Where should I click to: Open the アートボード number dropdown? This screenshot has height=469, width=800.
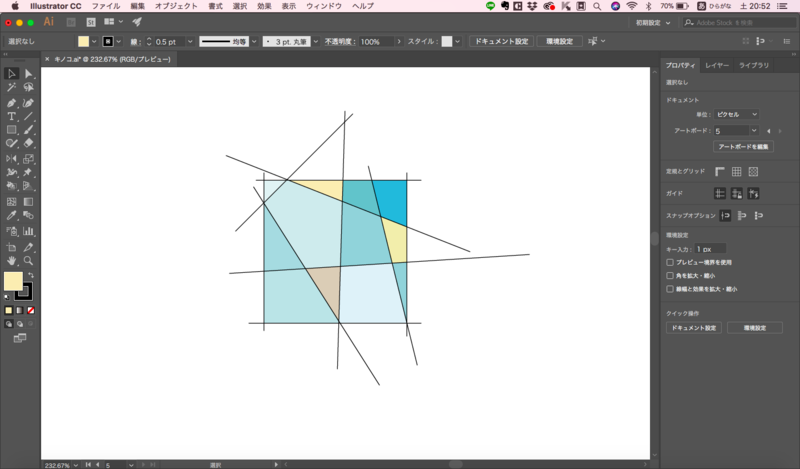pos(754,131)
